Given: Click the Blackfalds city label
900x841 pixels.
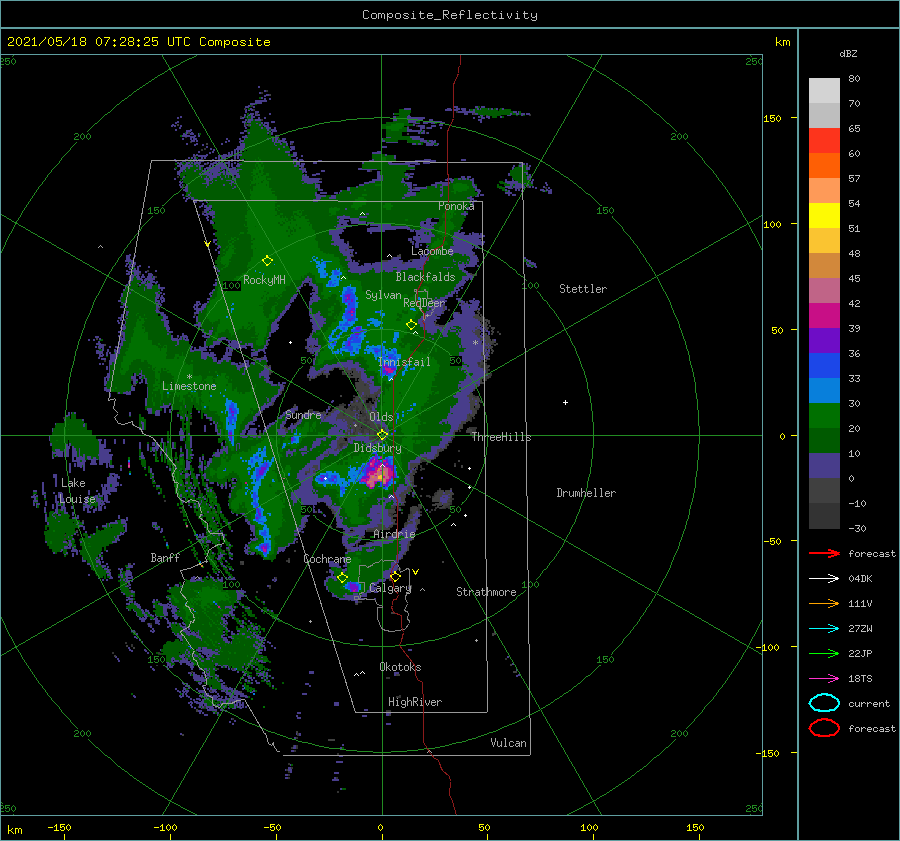Looking at the screenshot, I should [425, 277].
